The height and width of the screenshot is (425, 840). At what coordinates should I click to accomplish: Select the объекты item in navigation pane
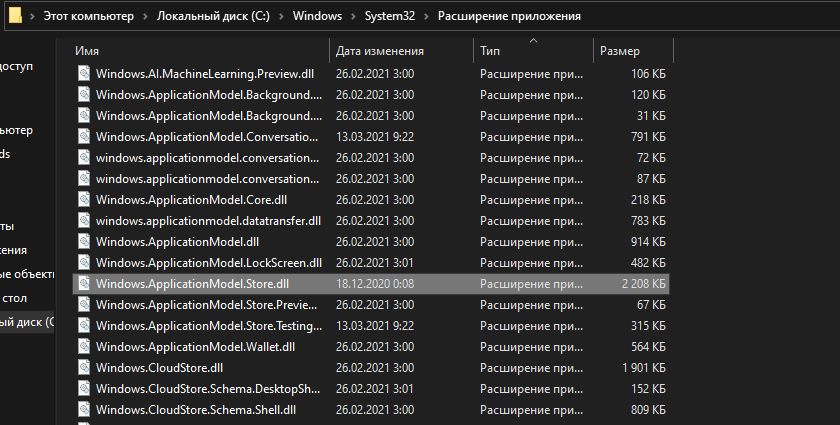point(27,274)
